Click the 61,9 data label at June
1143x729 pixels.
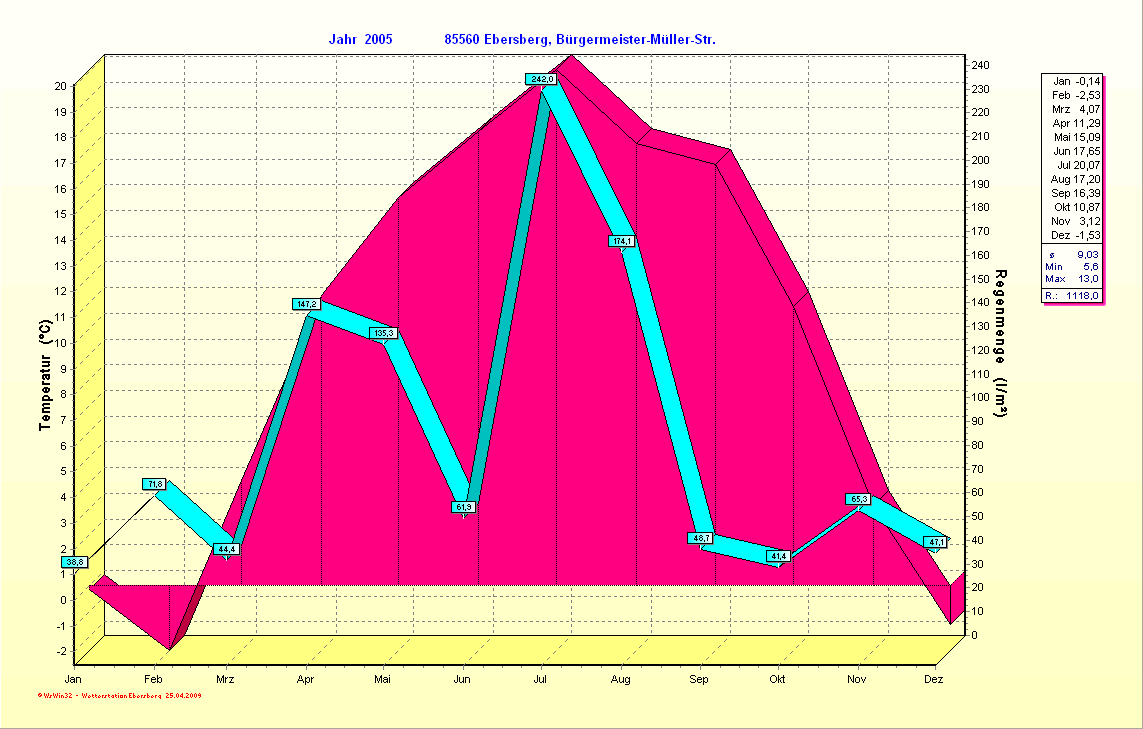click(464, 508)
